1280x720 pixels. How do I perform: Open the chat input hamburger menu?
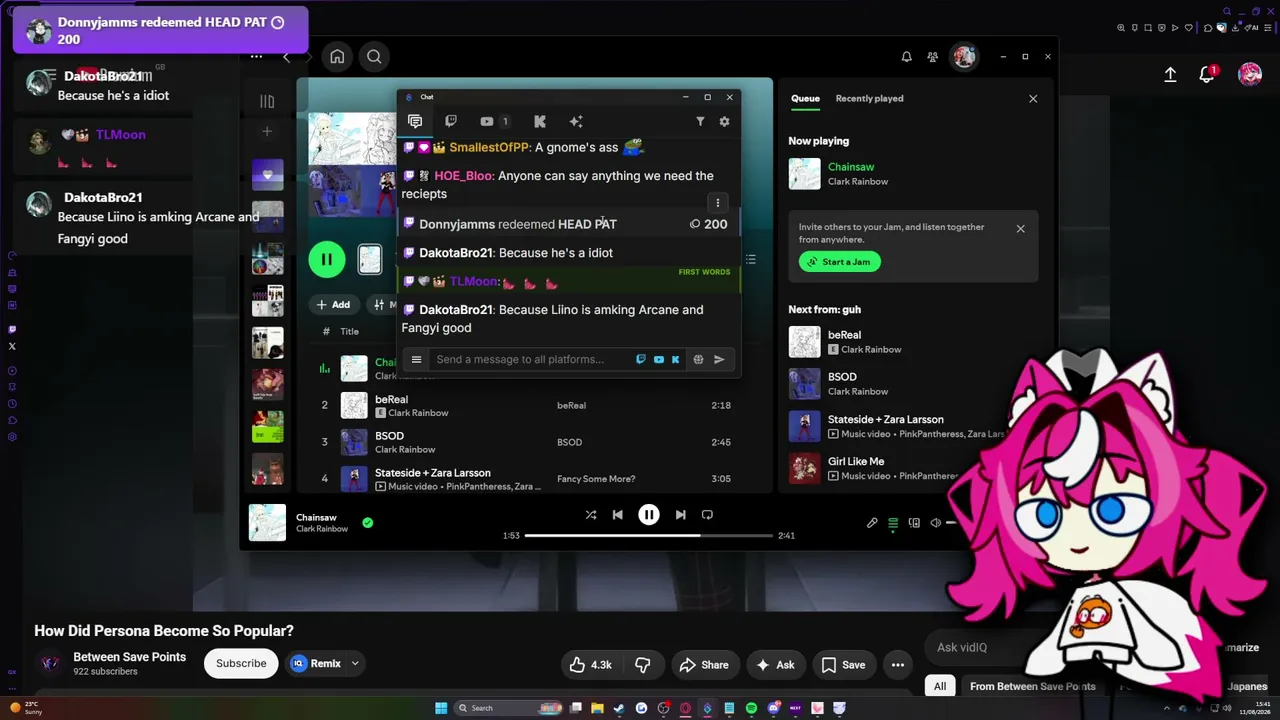coord(416,360)
